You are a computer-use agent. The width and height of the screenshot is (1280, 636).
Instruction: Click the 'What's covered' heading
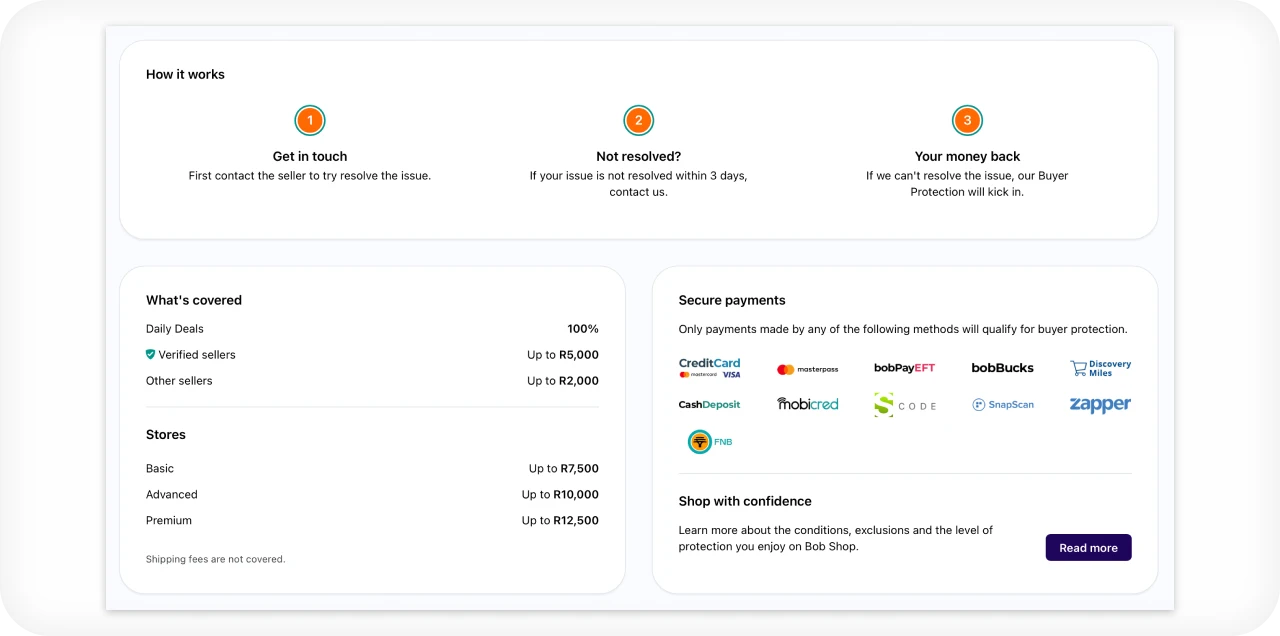coord(194,300)
